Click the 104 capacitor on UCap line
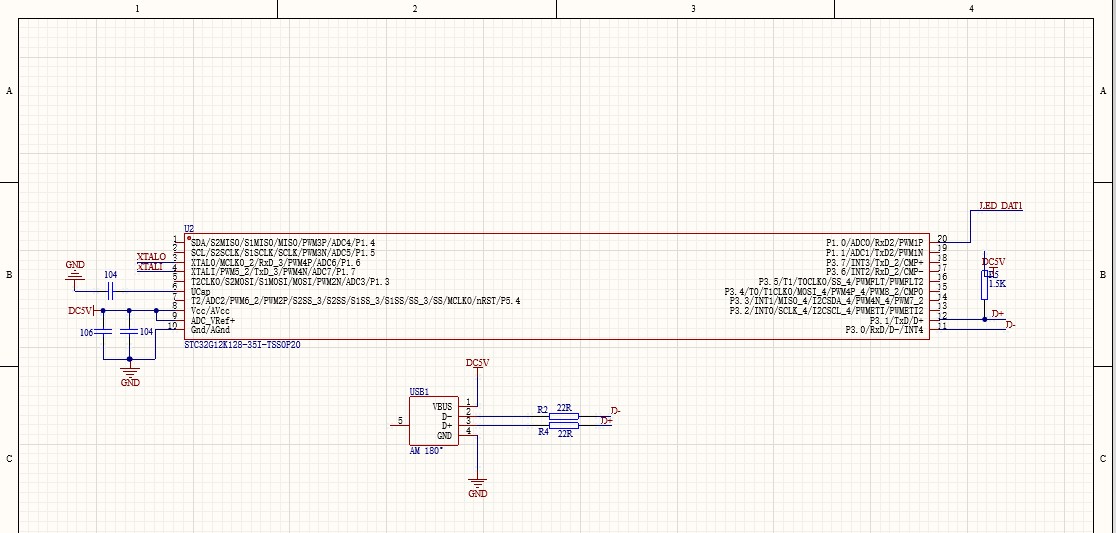This screenshot has height=533, width=1116. pyautogui.click(x=111, y=291)
